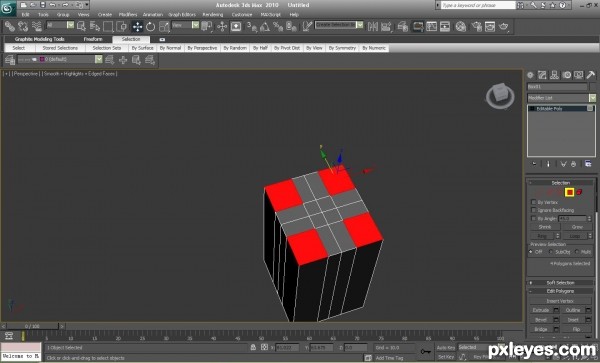Expand the Soft Selection rollout
Viewport: 600px width, 363px height.
click(560, 283)
